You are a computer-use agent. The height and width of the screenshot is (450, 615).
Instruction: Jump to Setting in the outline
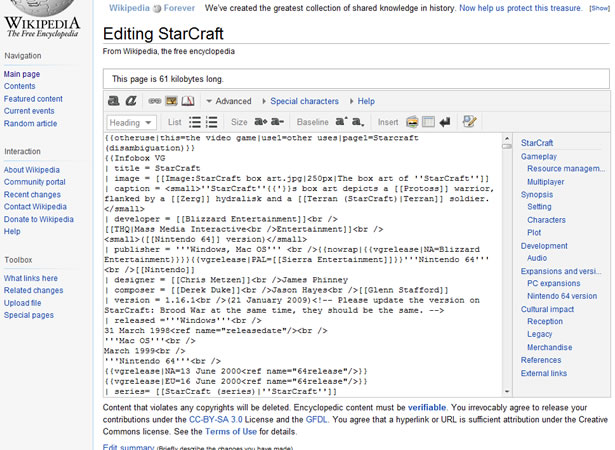click(x=539, y=207)
